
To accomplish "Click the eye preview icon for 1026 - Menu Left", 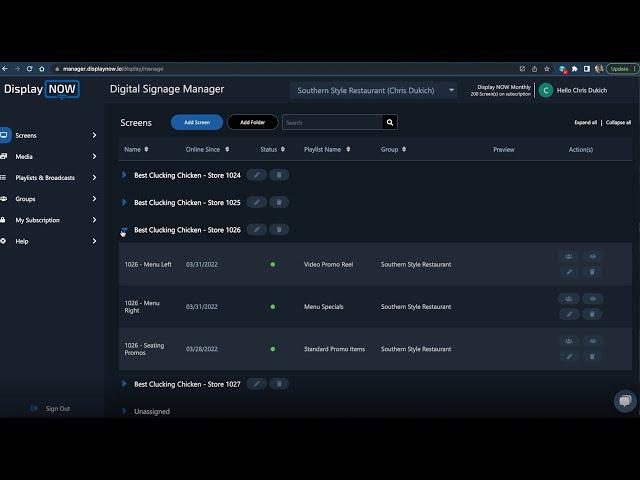I will [593, 256].
